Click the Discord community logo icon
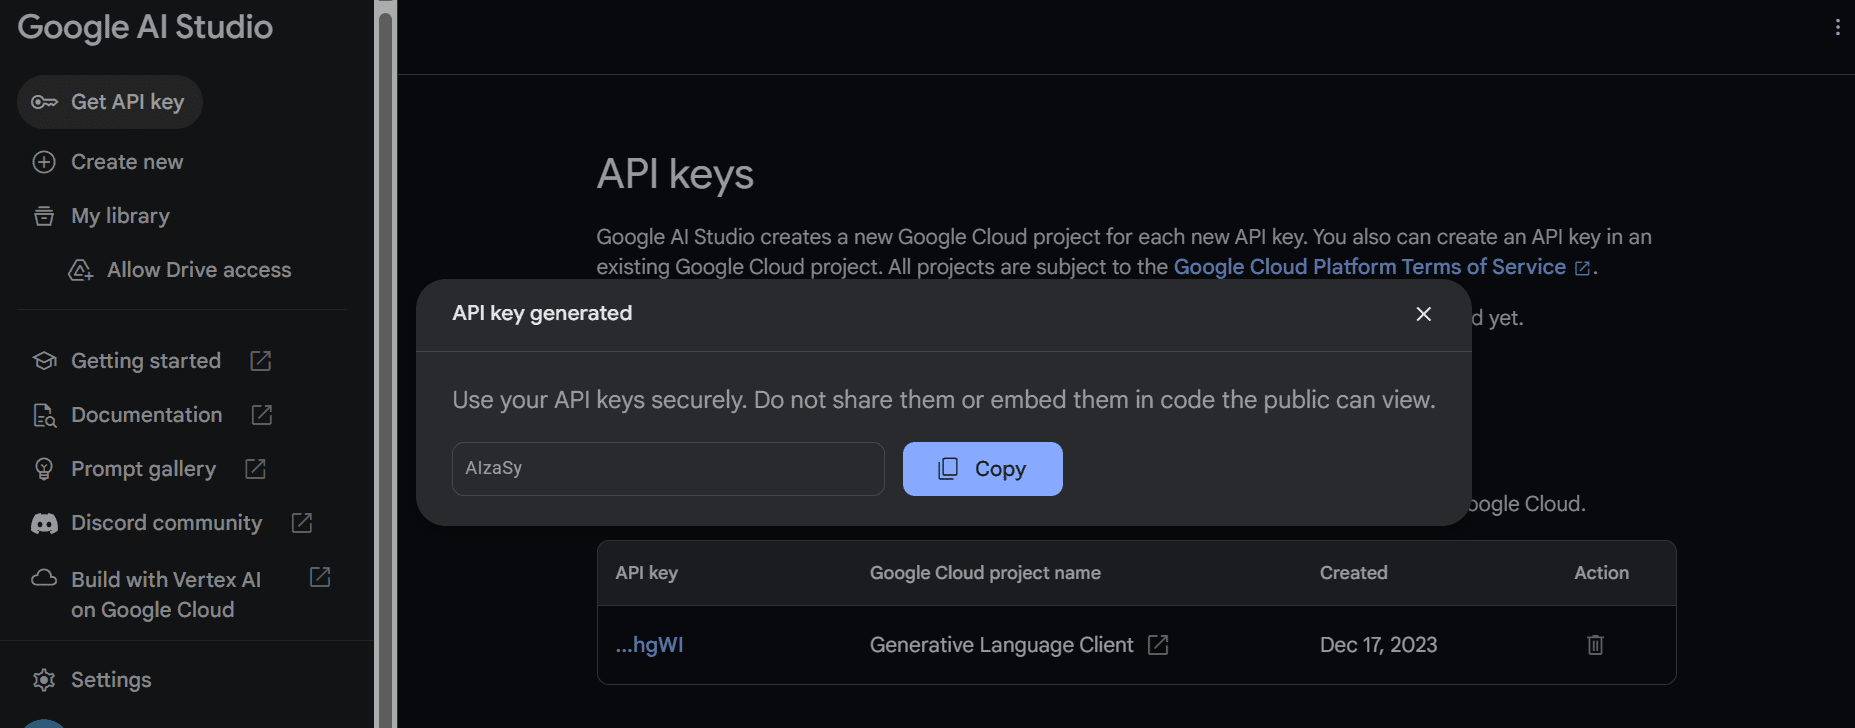 [x=44, y=523]
